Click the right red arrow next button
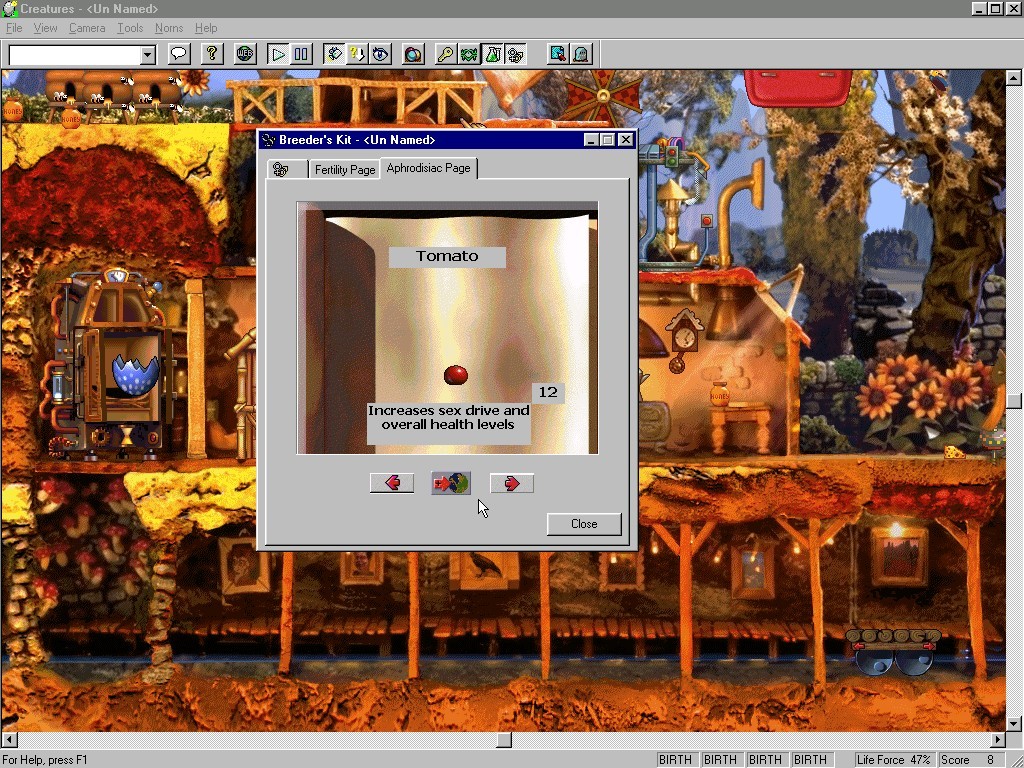The image size is (1024, 768). [x=511, y=483]
